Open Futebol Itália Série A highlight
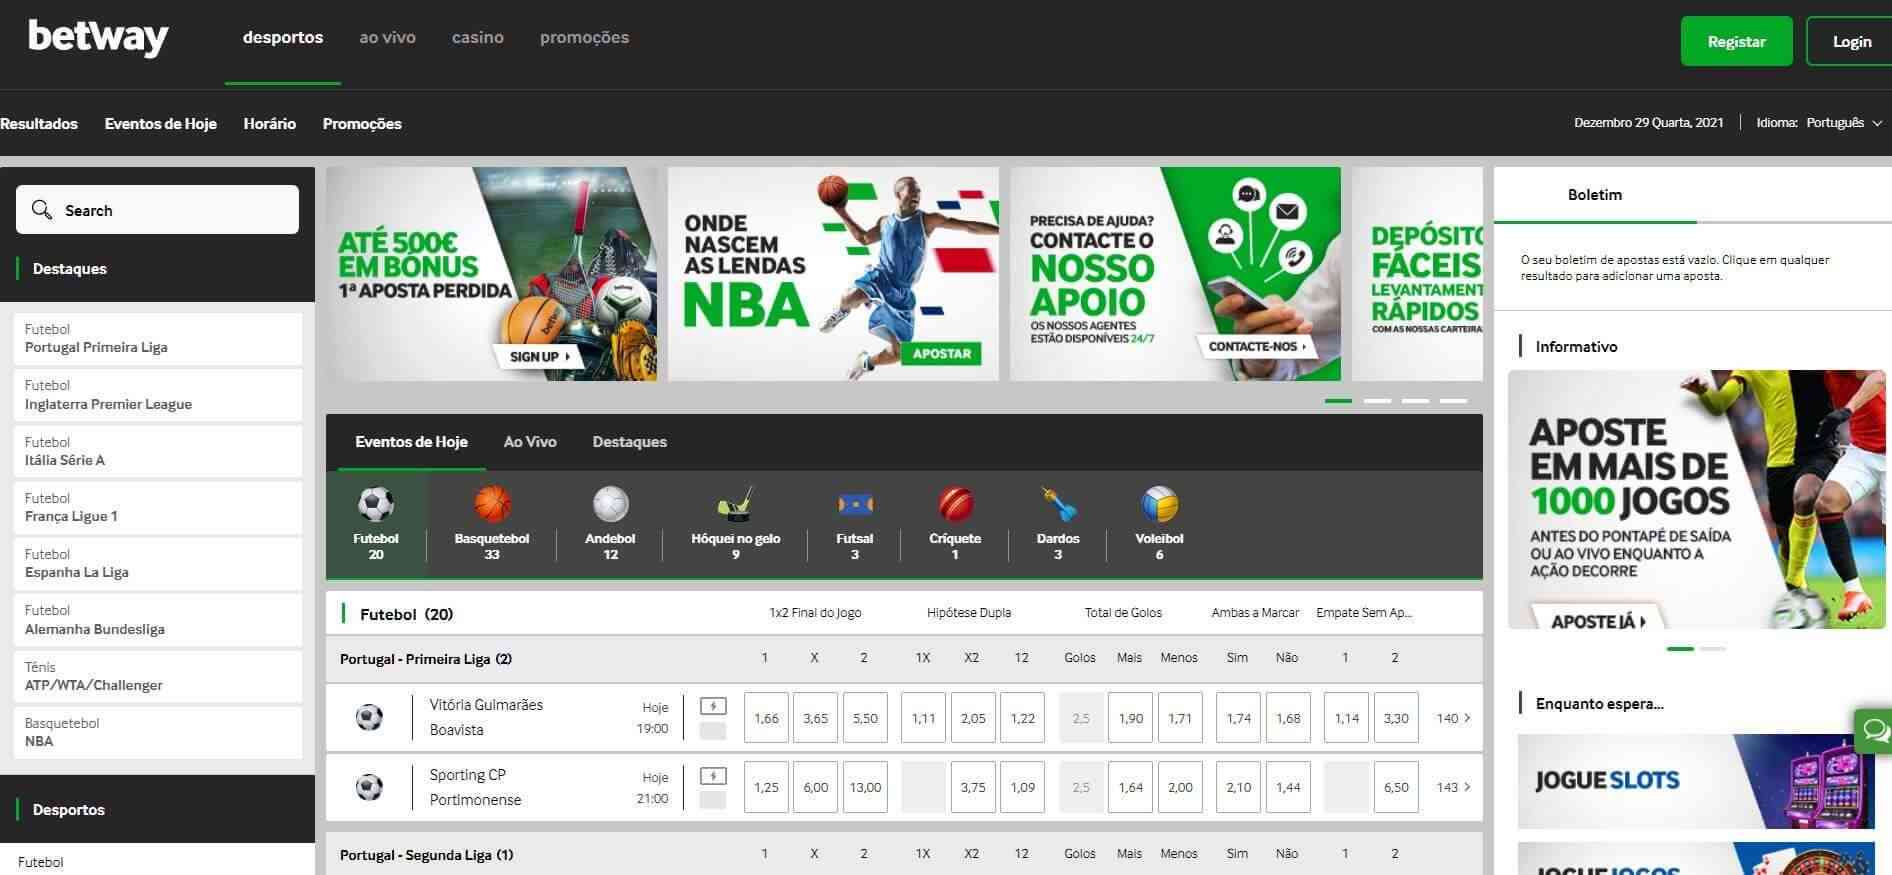This screenshot has height=875, width=1892. [x=157, y=451]
